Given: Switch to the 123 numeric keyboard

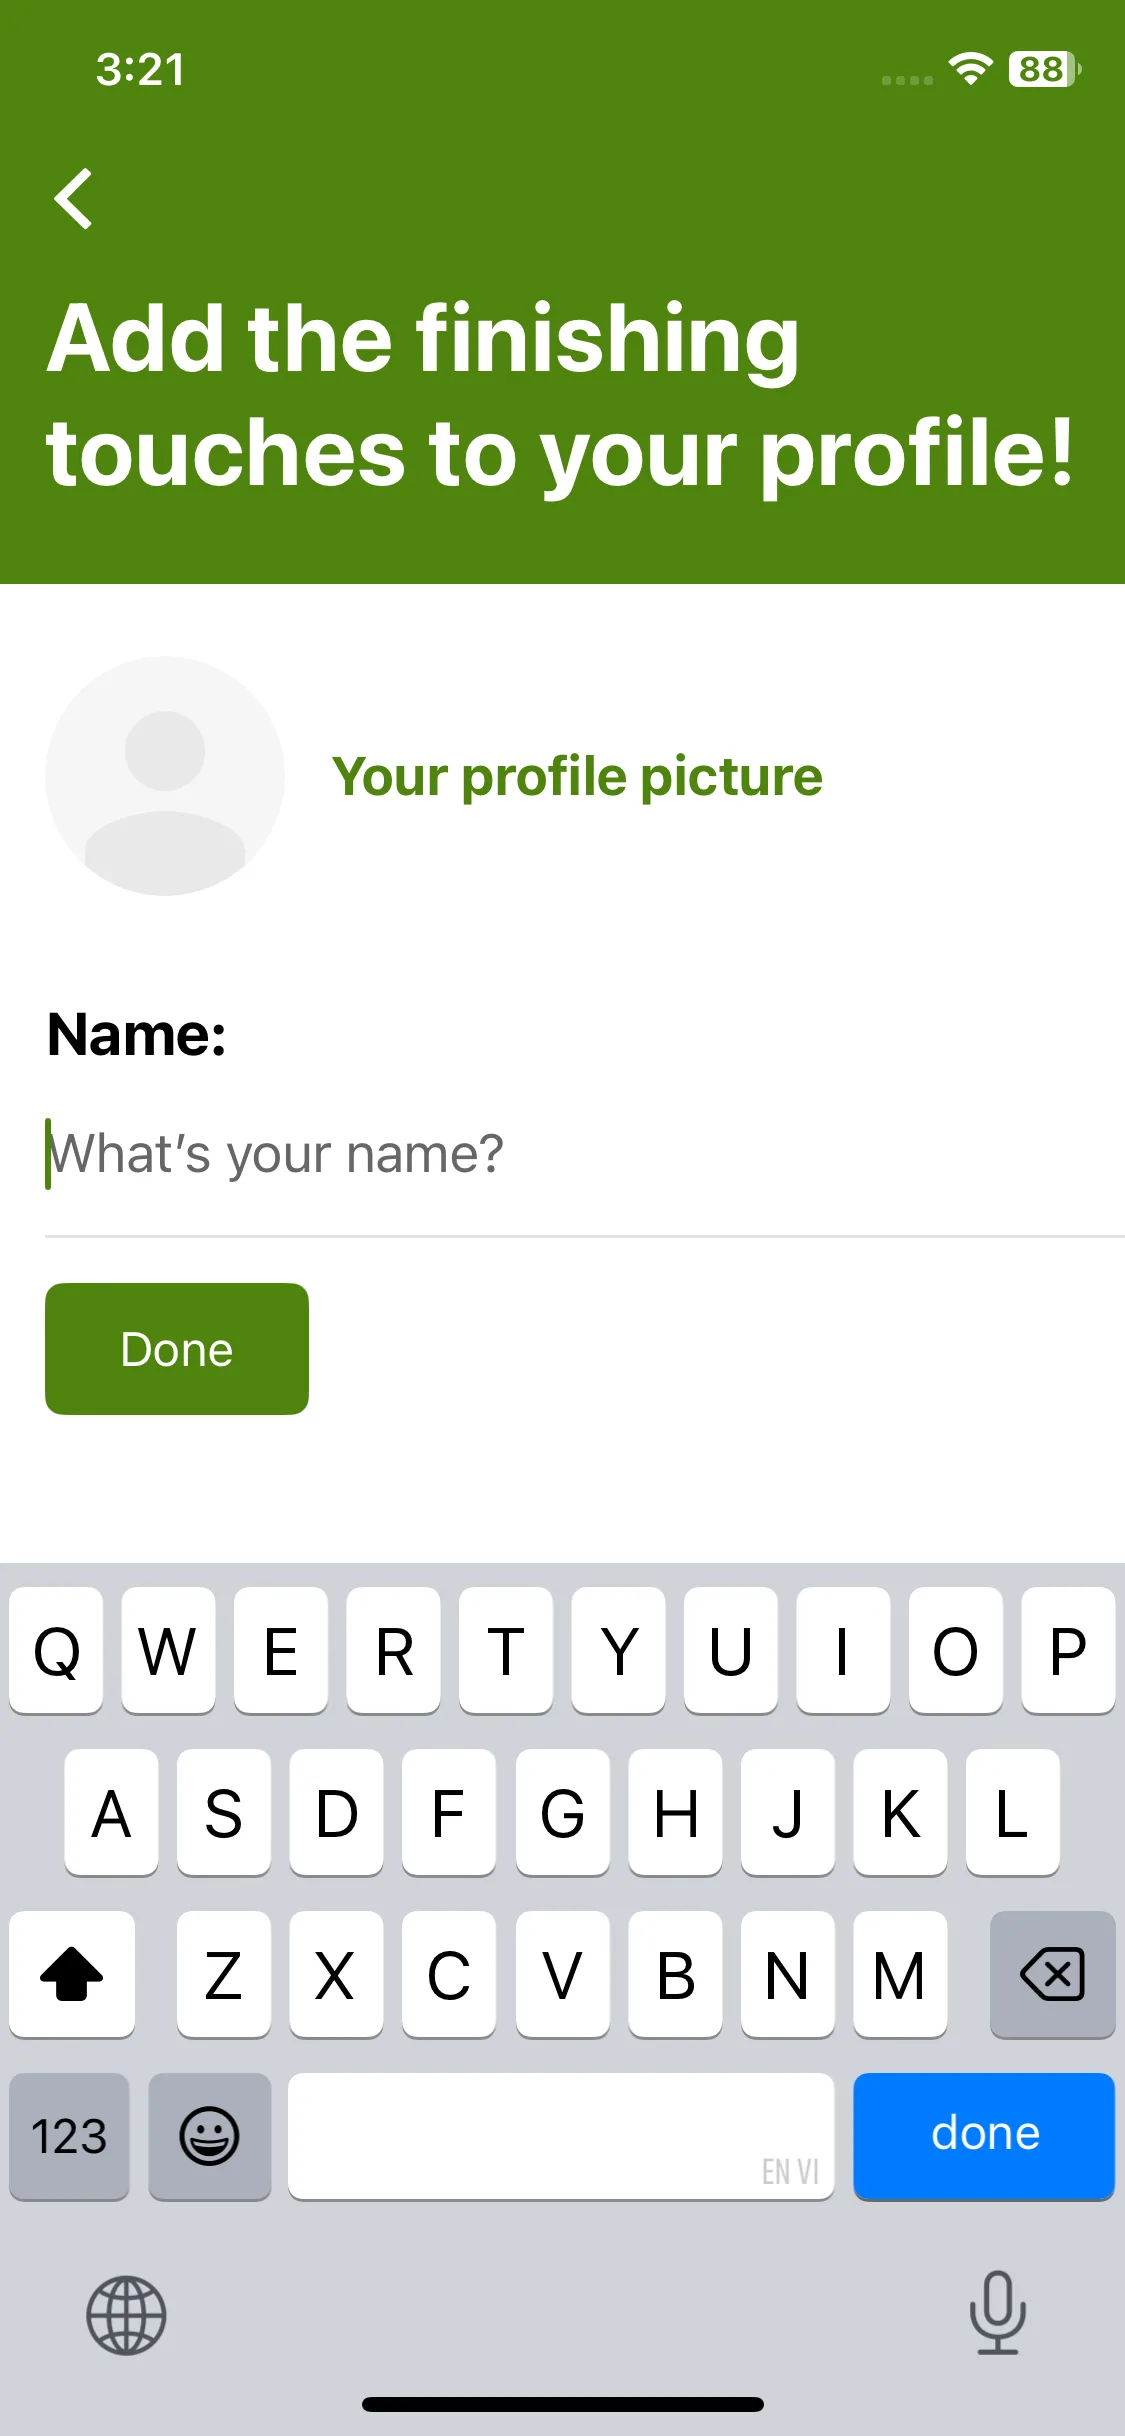Looking at the screenshot, I should (x=69, y=2135).
